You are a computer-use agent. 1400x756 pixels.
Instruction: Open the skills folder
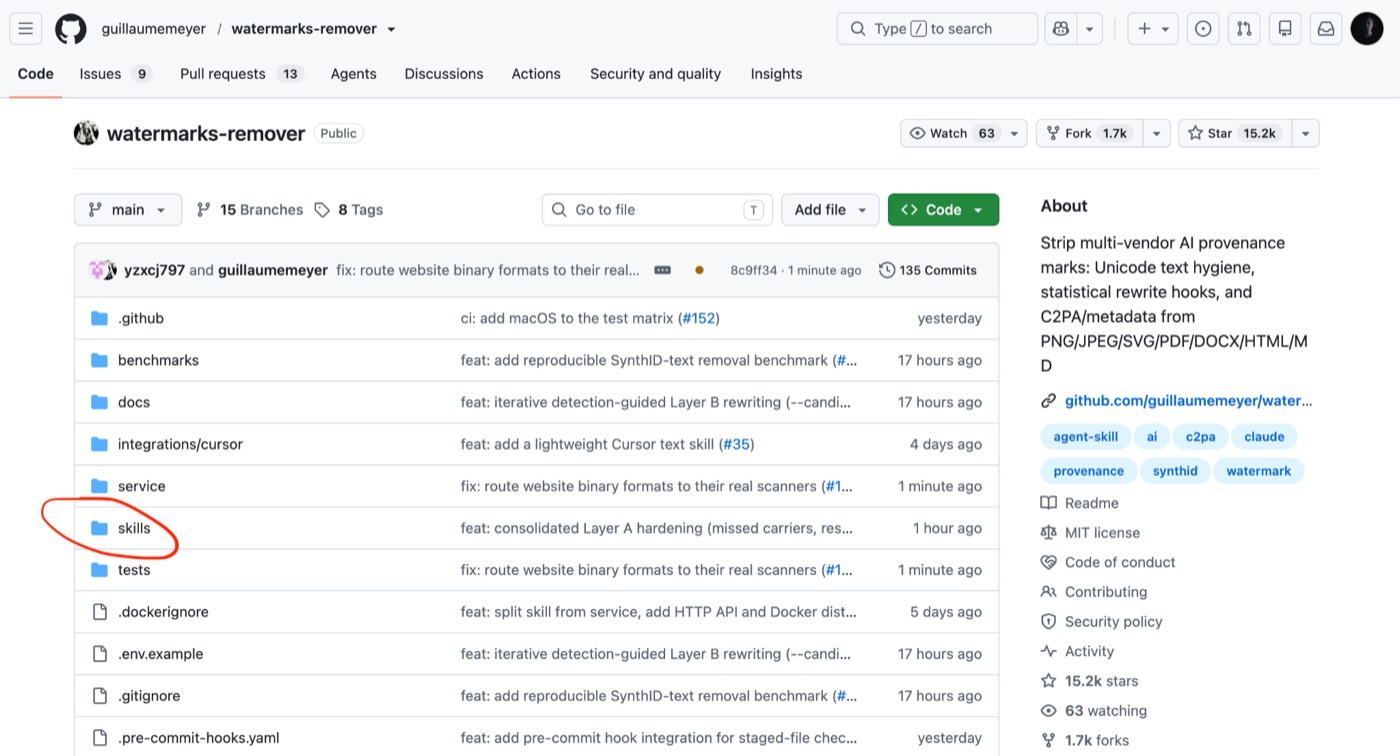[134, 528]
